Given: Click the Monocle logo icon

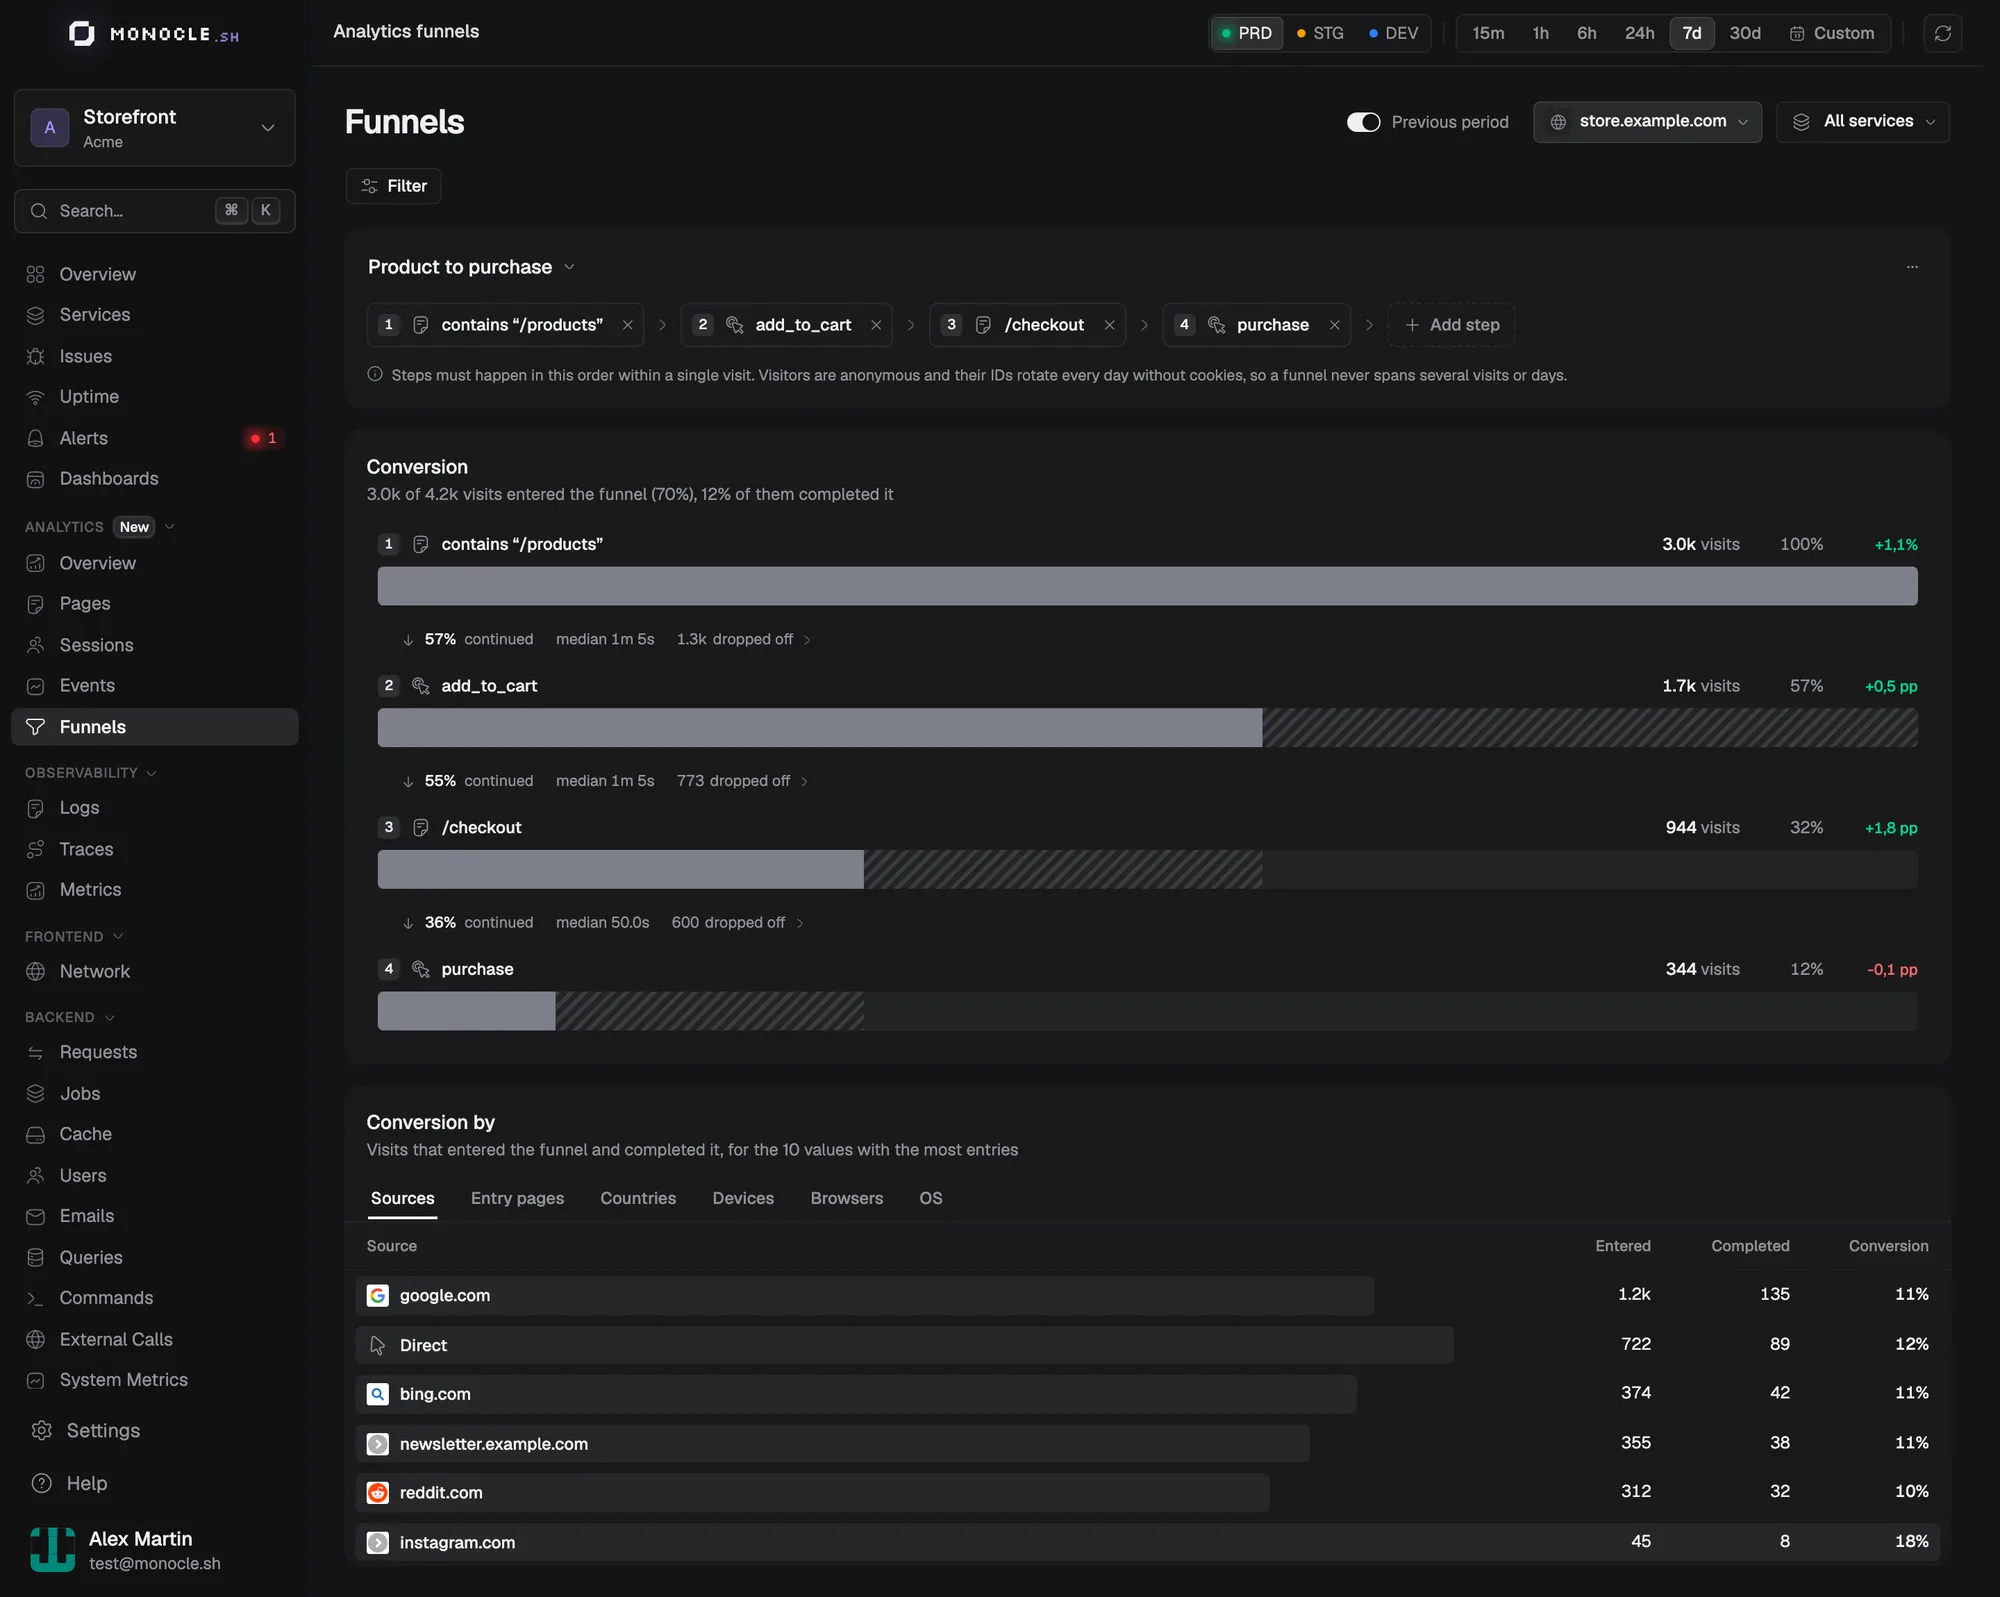Looking at the screenshot, I should 82,34.
